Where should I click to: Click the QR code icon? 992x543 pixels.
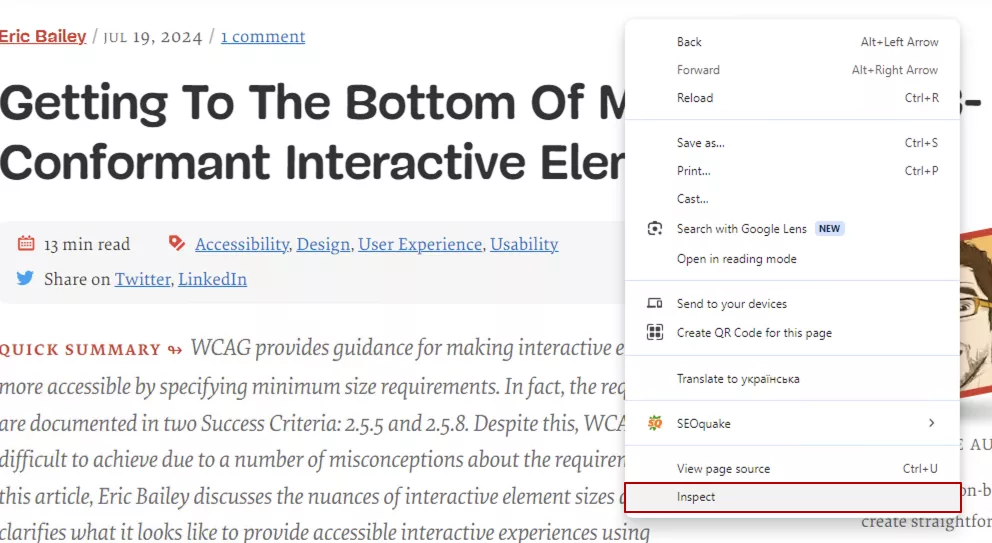tap(655, 332)
